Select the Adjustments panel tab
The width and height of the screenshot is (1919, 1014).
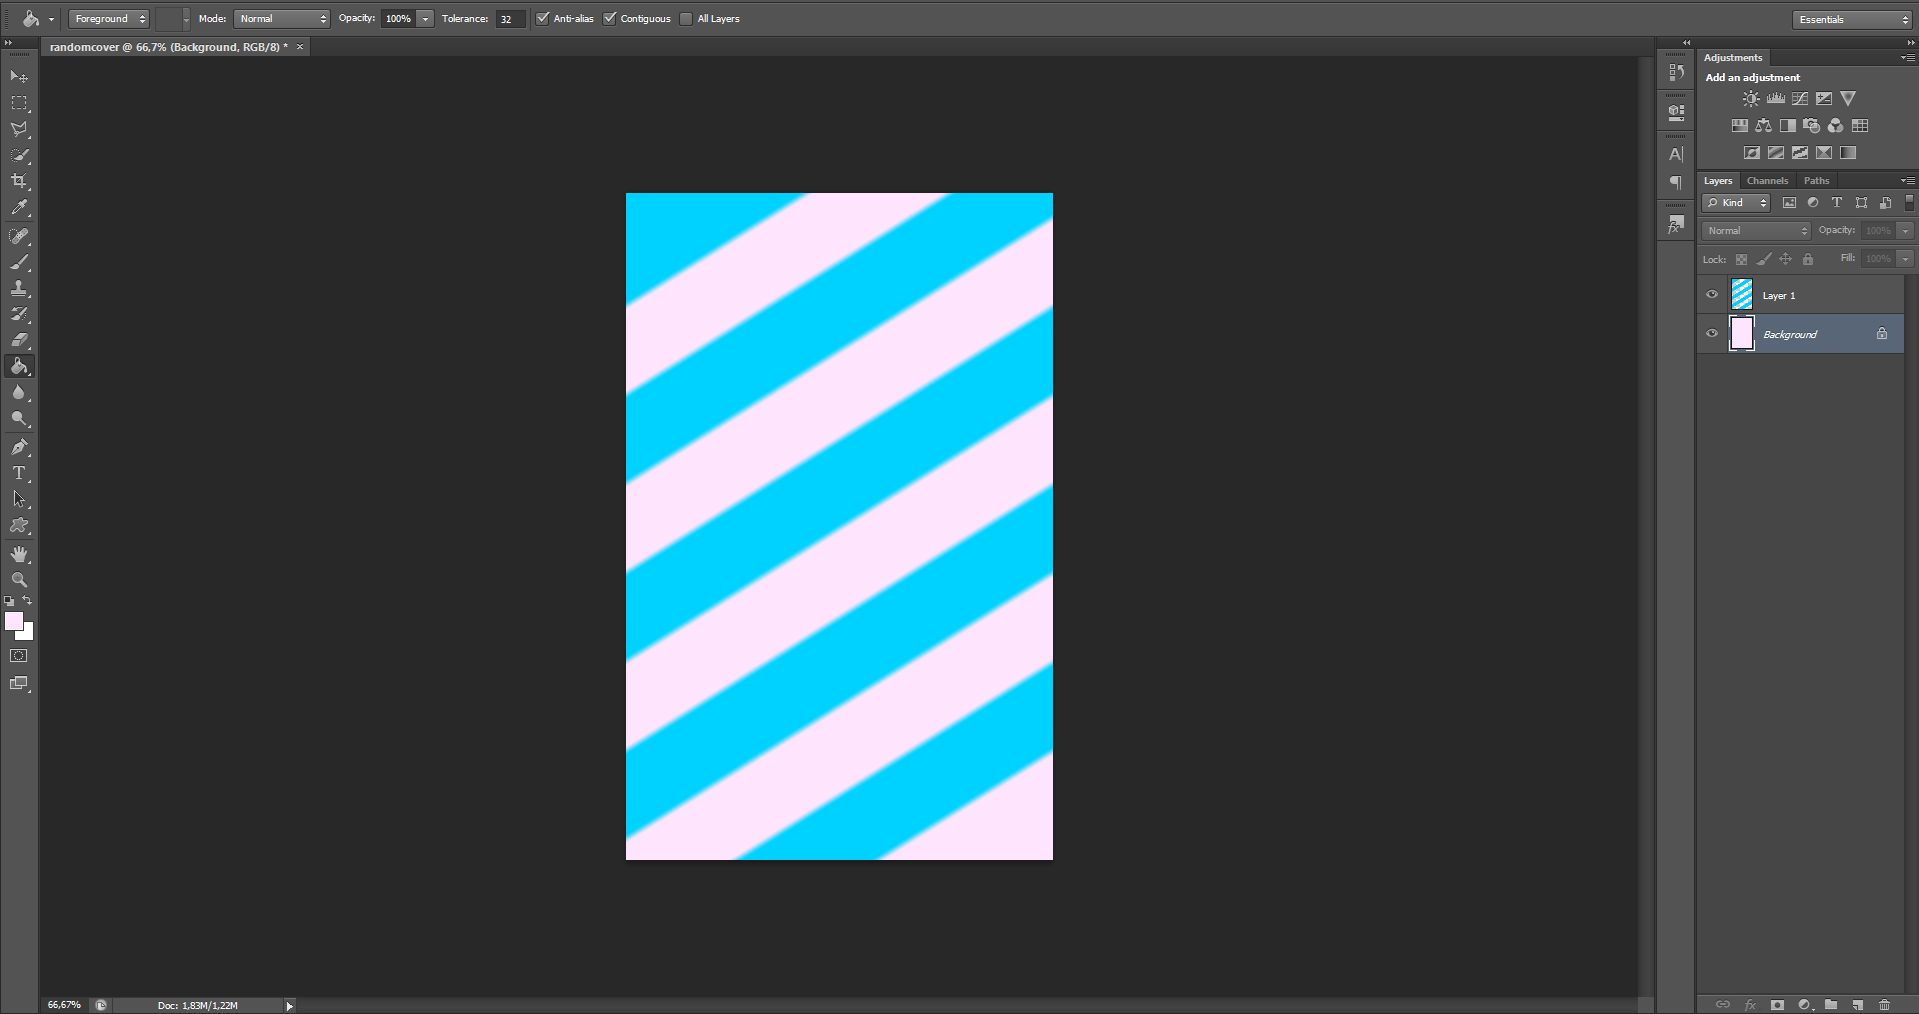pyautogui.click(x=1733, y=58)
